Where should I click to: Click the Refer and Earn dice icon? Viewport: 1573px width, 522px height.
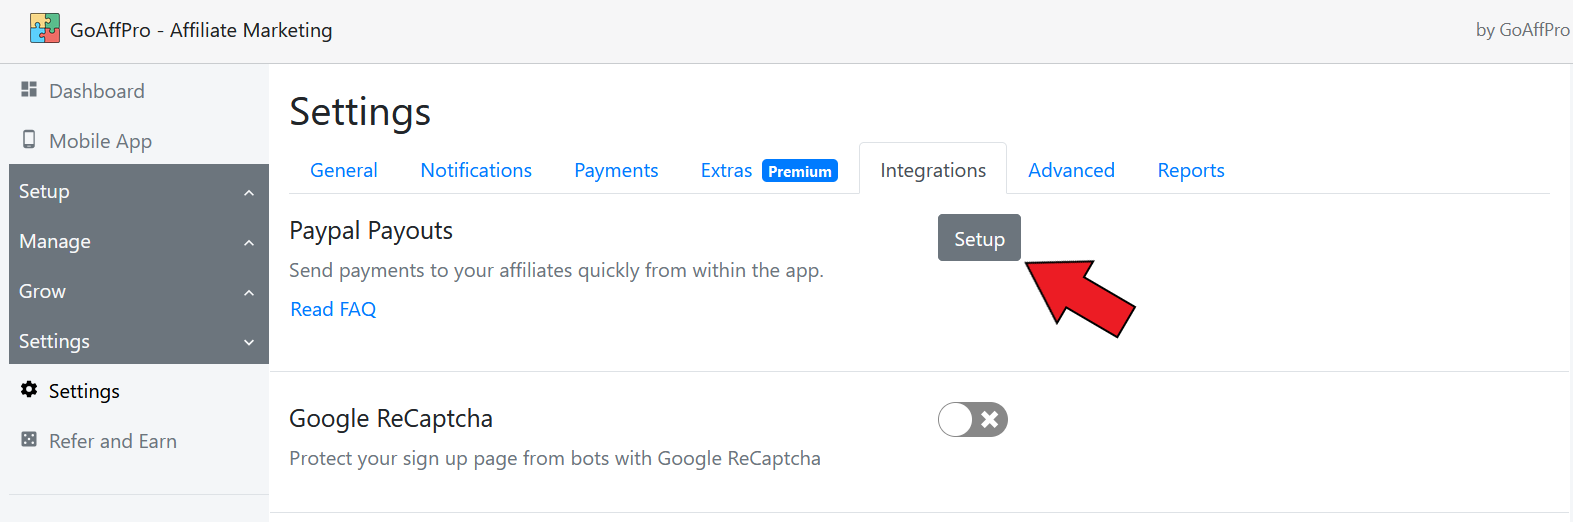tap(29, 440)
